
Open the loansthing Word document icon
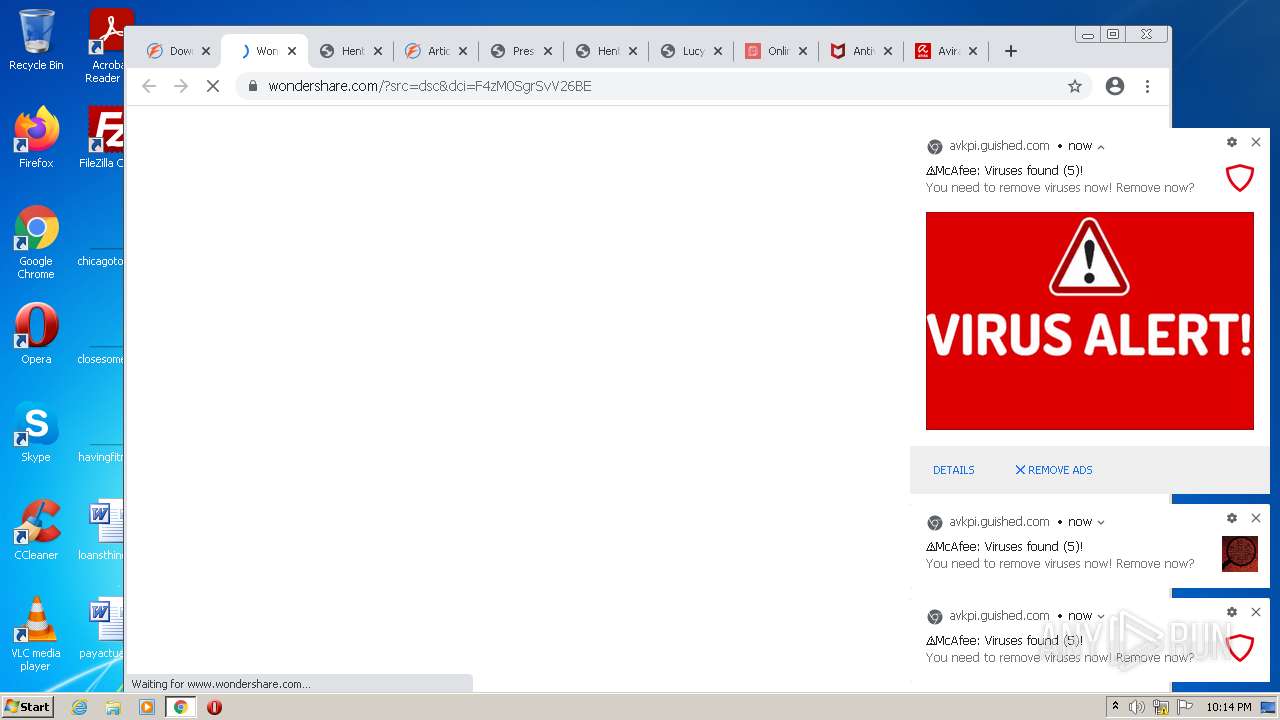(102, 530)
